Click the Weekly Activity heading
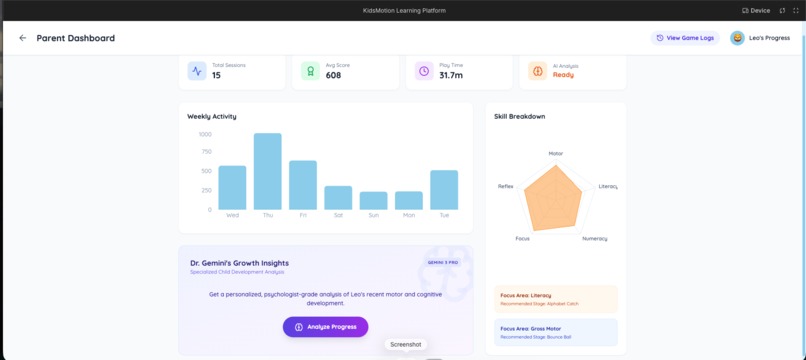Screen dimensions: 806x360 (x=212, y=117)
